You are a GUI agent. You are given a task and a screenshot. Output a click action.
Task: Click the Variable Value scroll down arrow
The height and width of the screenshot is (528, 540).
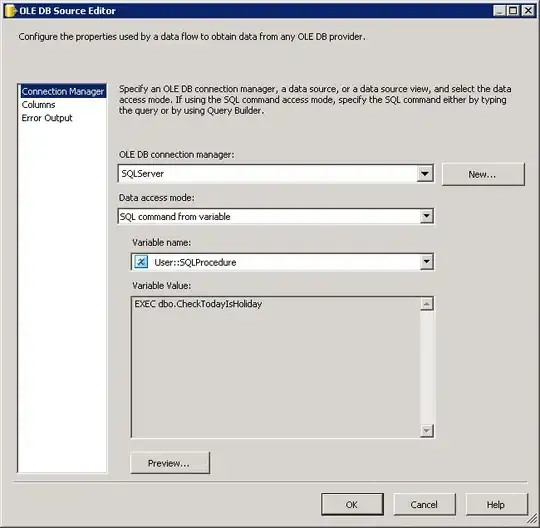coord(426,431)
